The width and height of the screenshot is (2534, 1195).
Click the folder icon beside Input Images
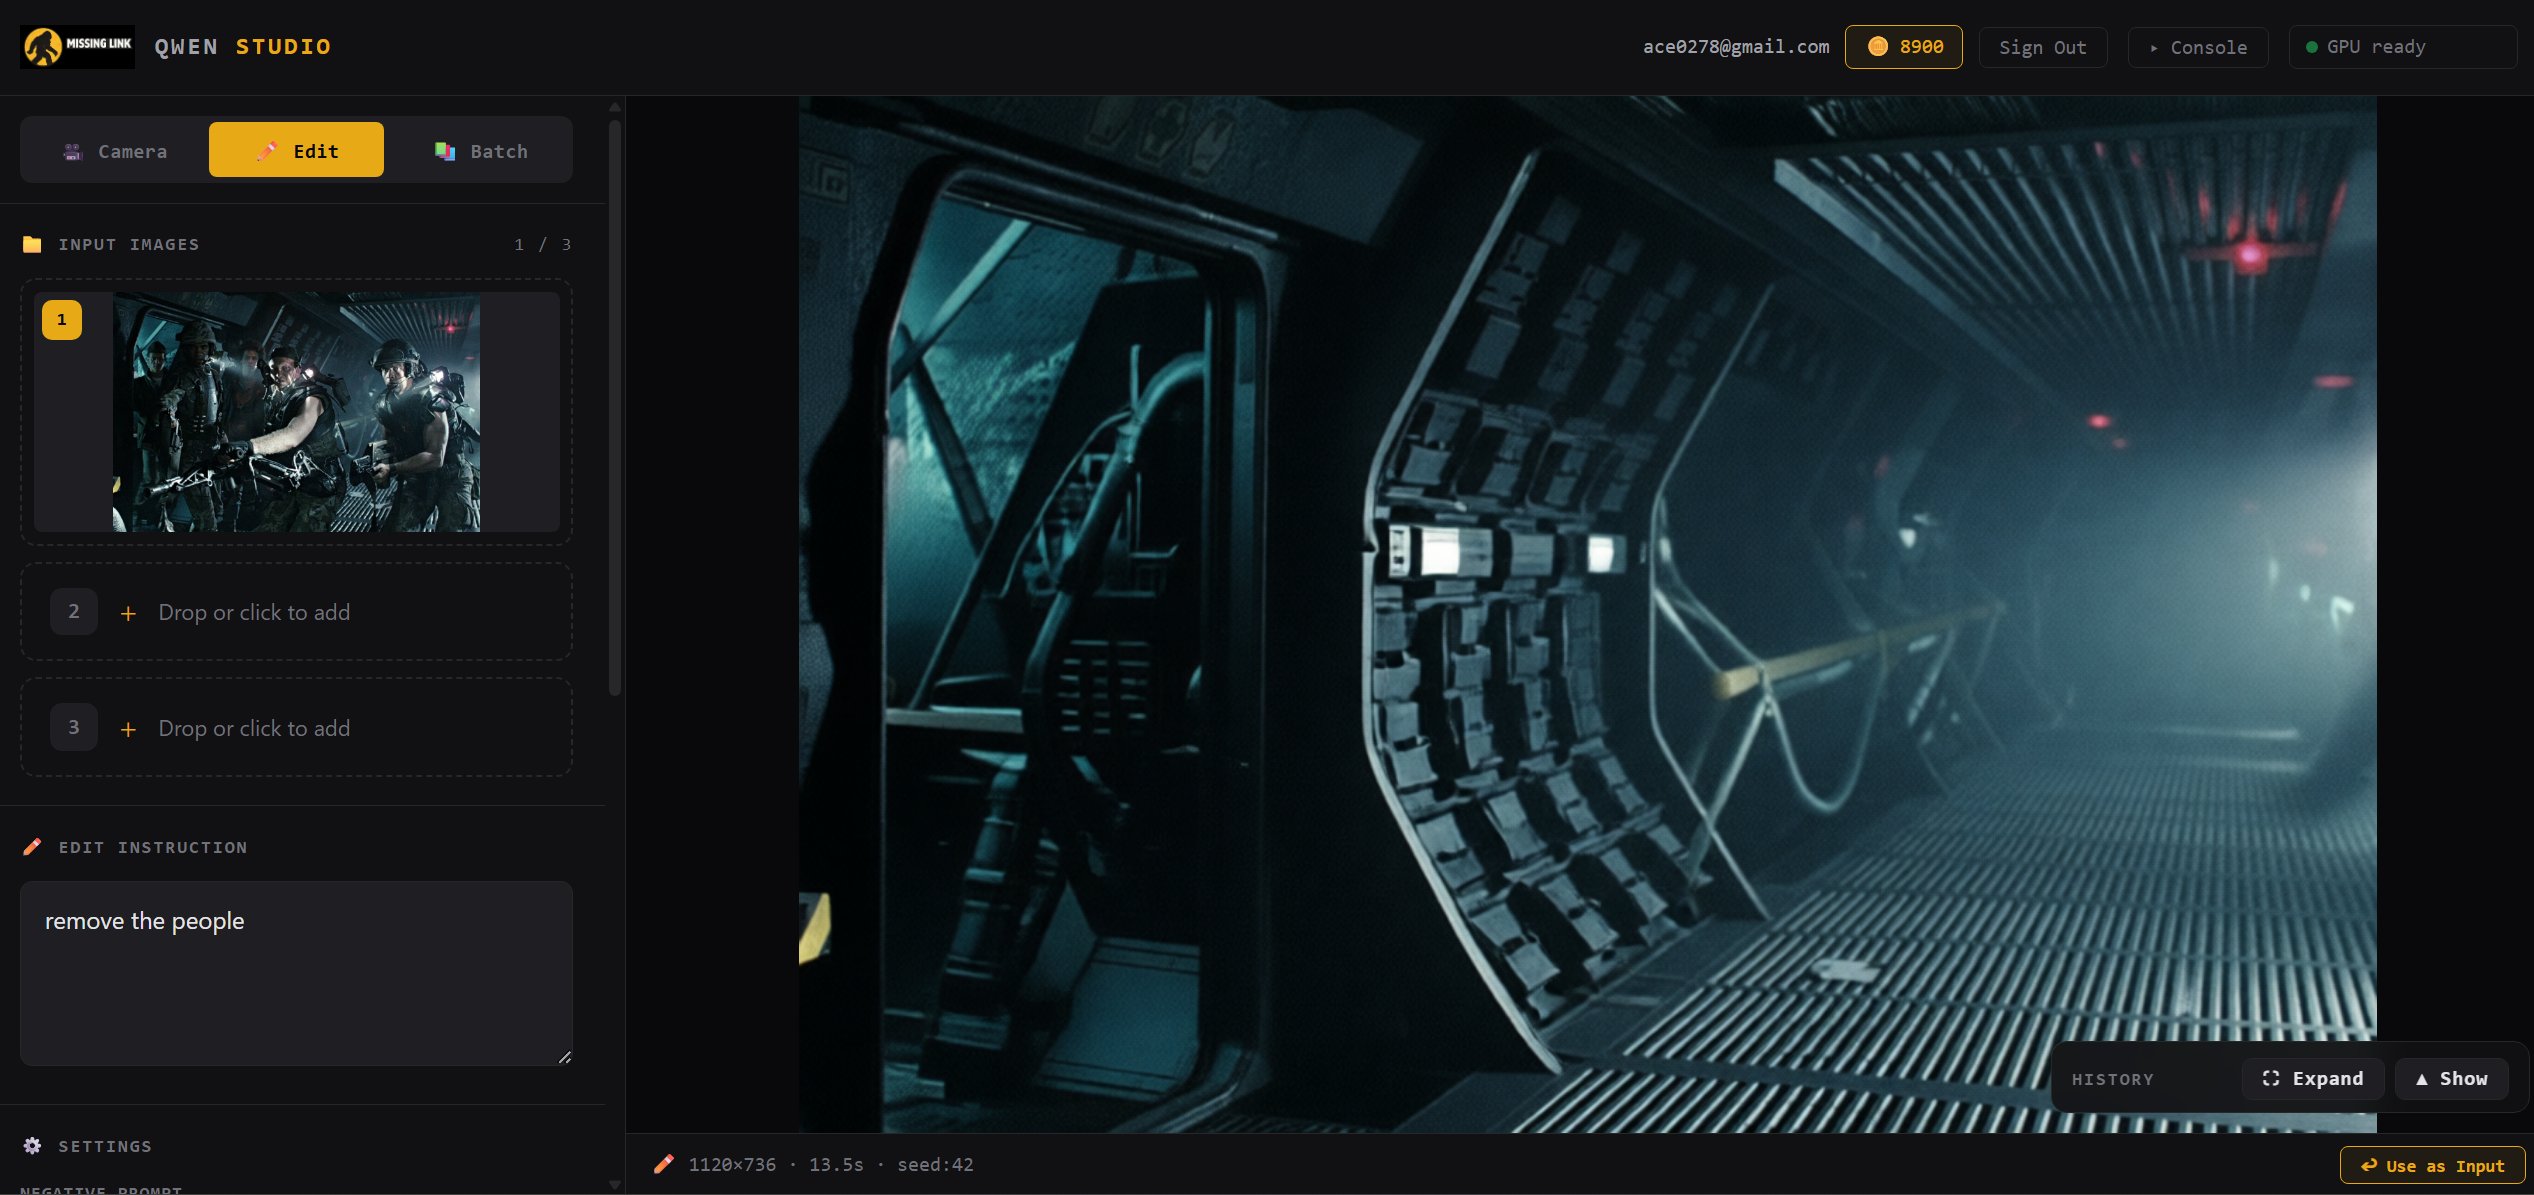pos(32,244)
